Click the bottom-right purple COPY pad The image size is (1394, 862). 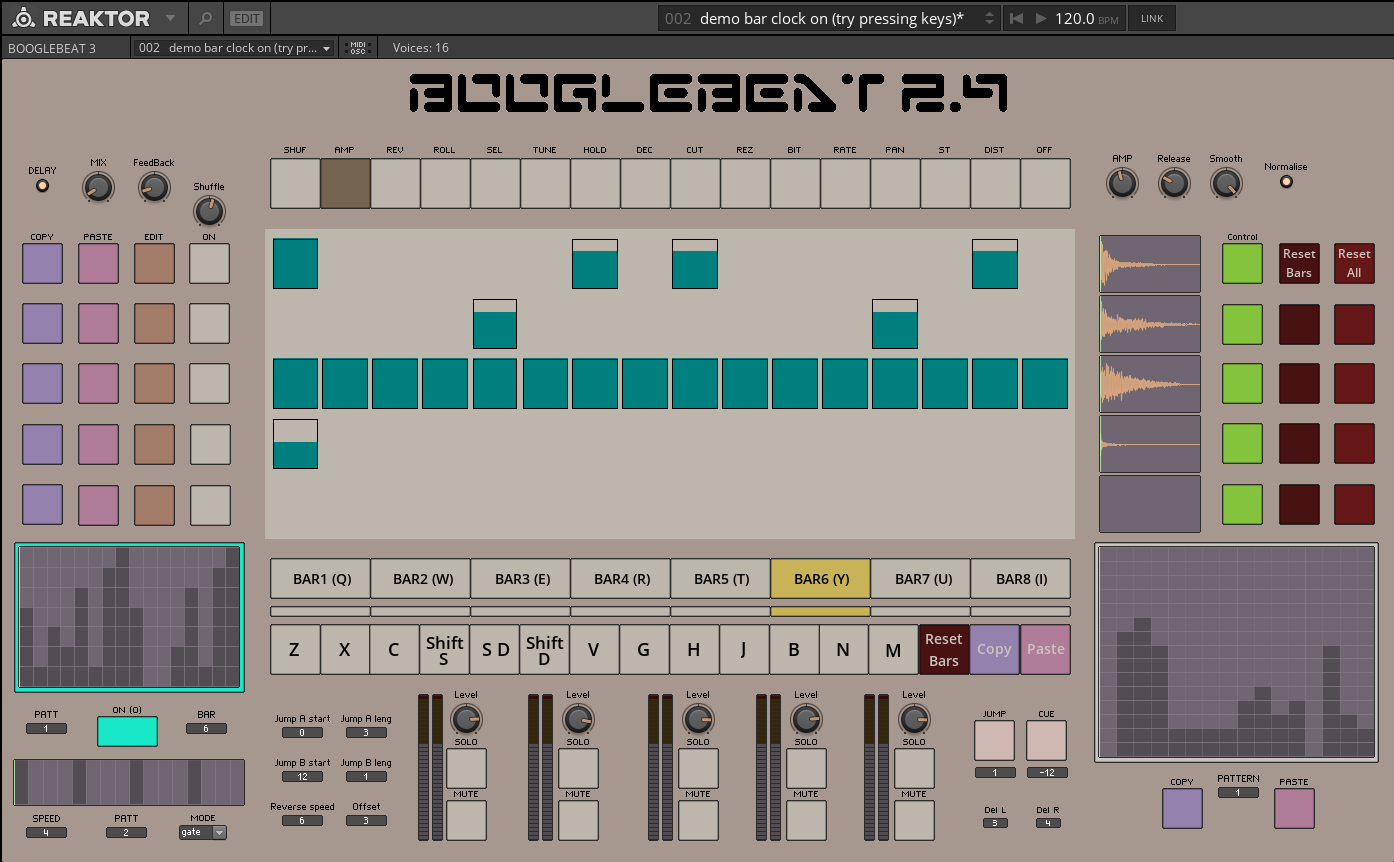point(1182,809)
